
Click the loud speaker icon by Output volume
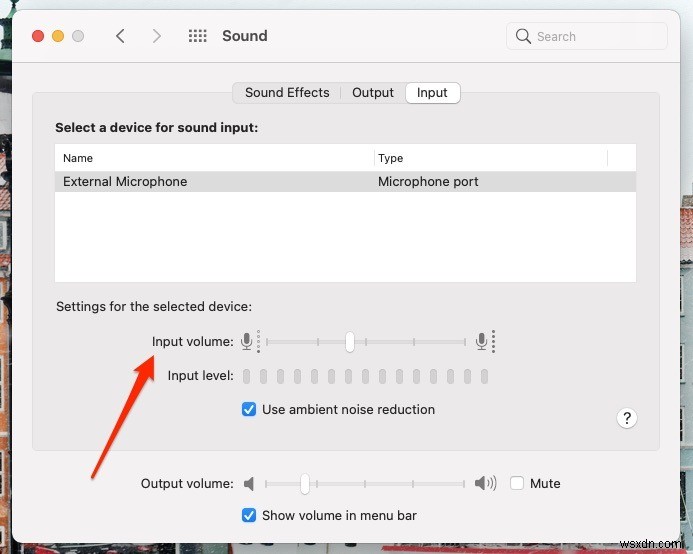pyautogui.click(x=485, y=483)
